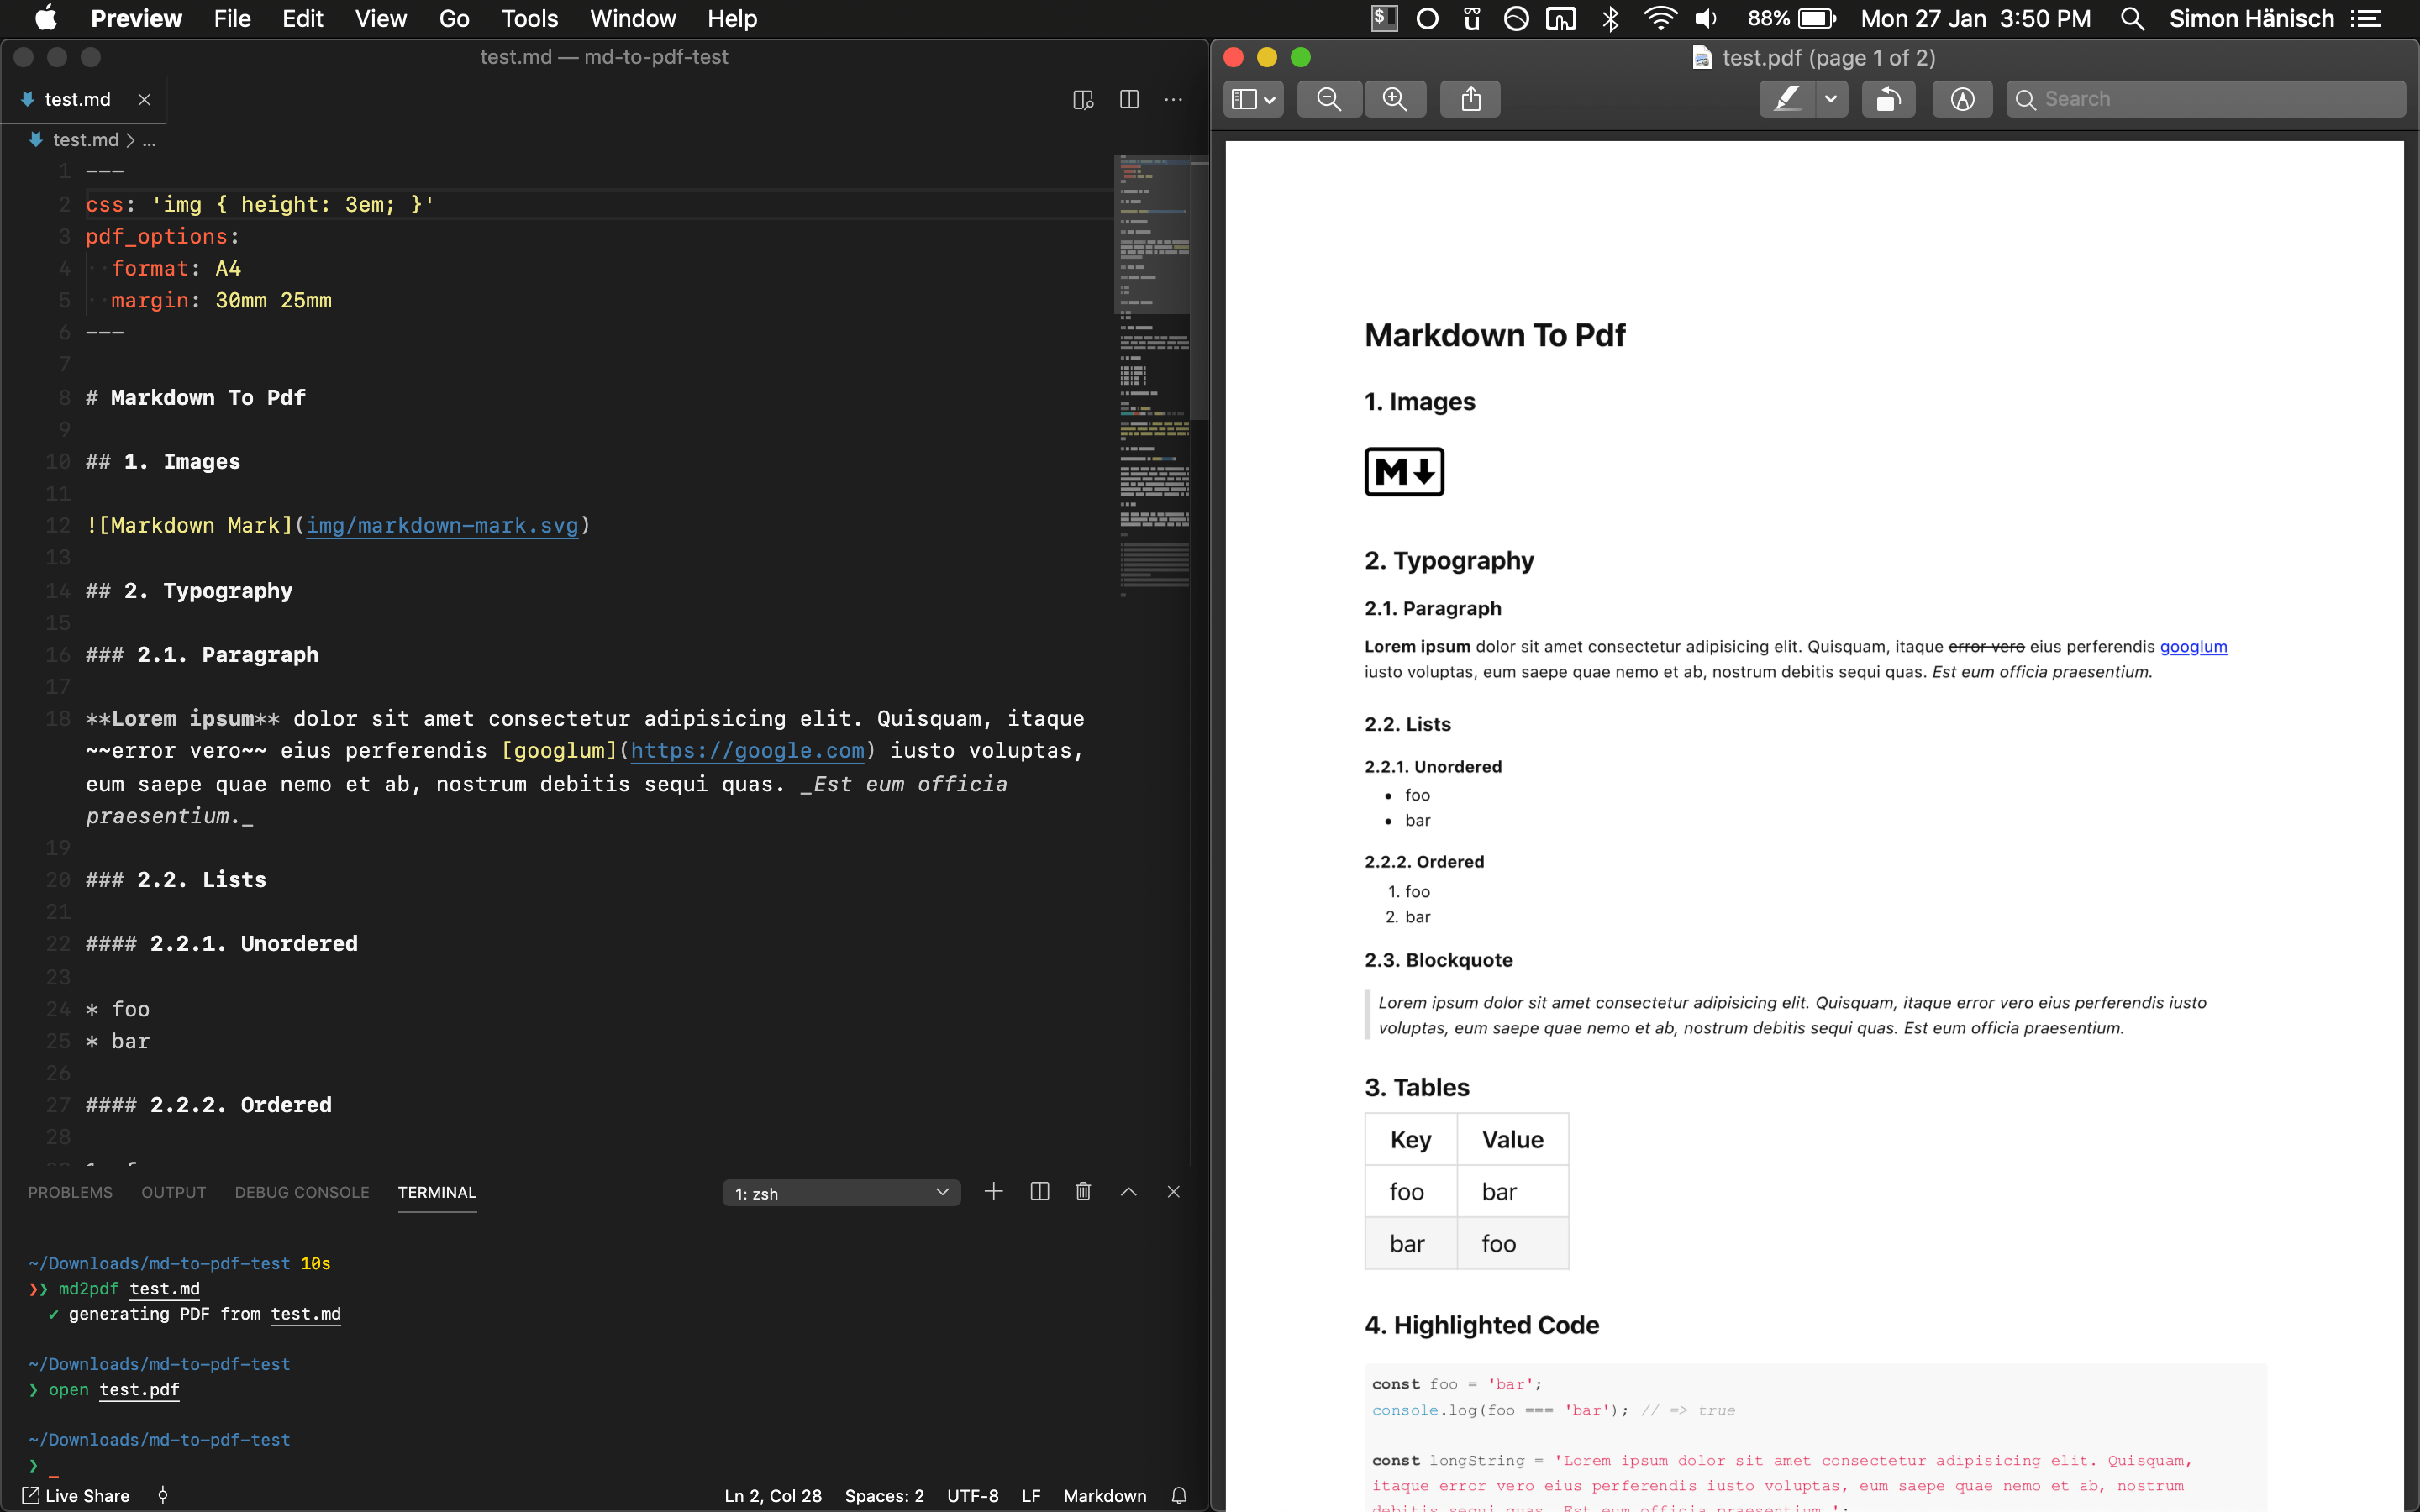This screenshot has height=1512, width=2420.
Task: Open the Terminal panel split view
Action: pyautogui.click(x=1039, y=1191)
